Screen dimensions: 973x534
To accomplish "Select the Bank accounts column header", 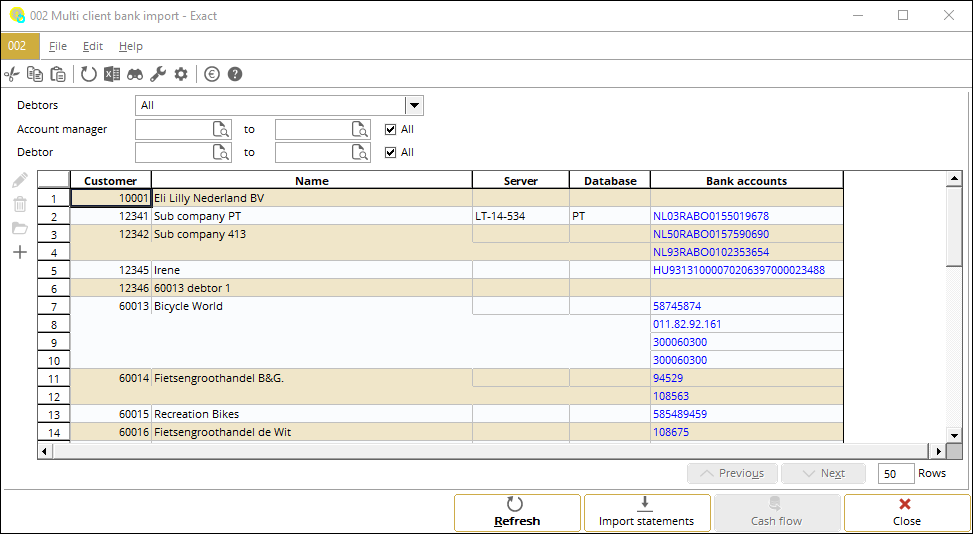I will point(747,180).
